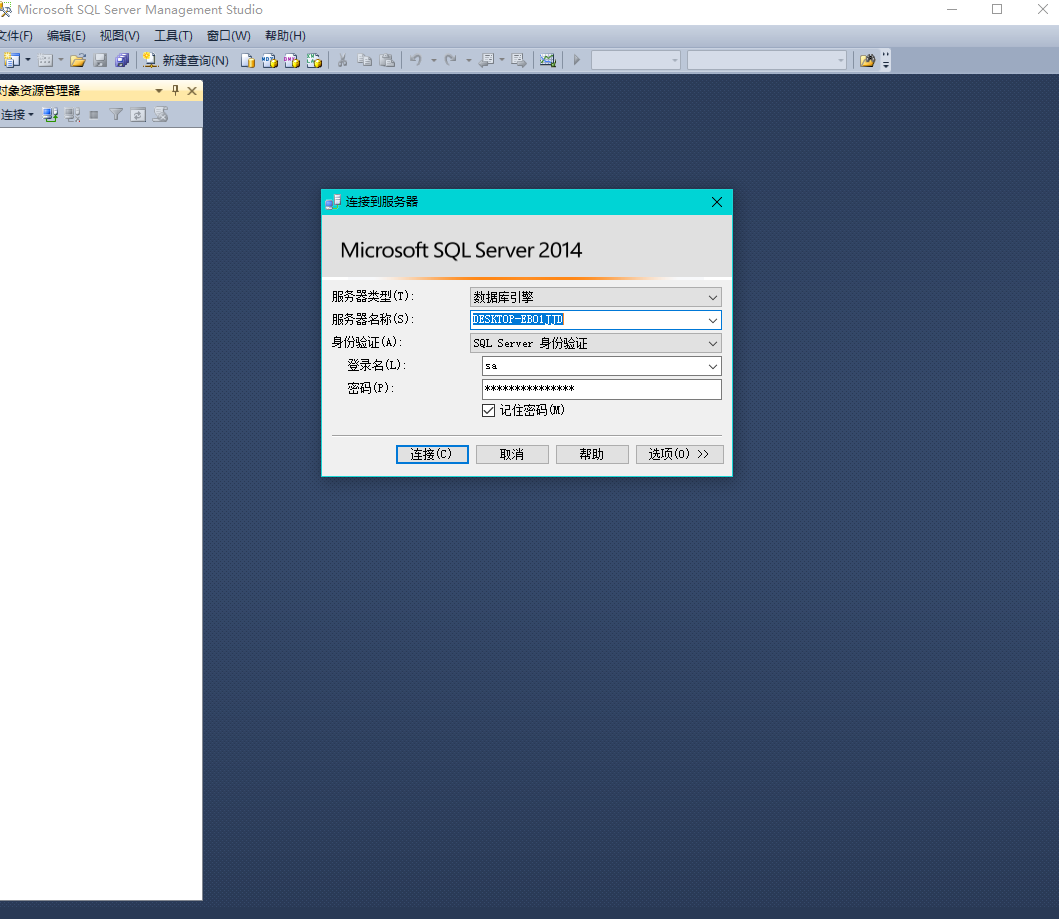Open the 文件(F) menu

point(16,36)
